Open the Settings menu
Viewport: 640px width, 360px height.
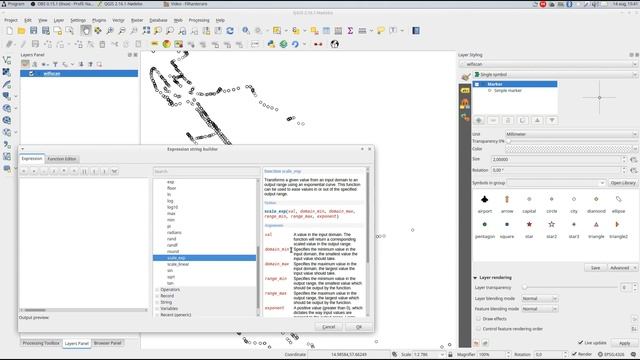(x=78, y=20)
